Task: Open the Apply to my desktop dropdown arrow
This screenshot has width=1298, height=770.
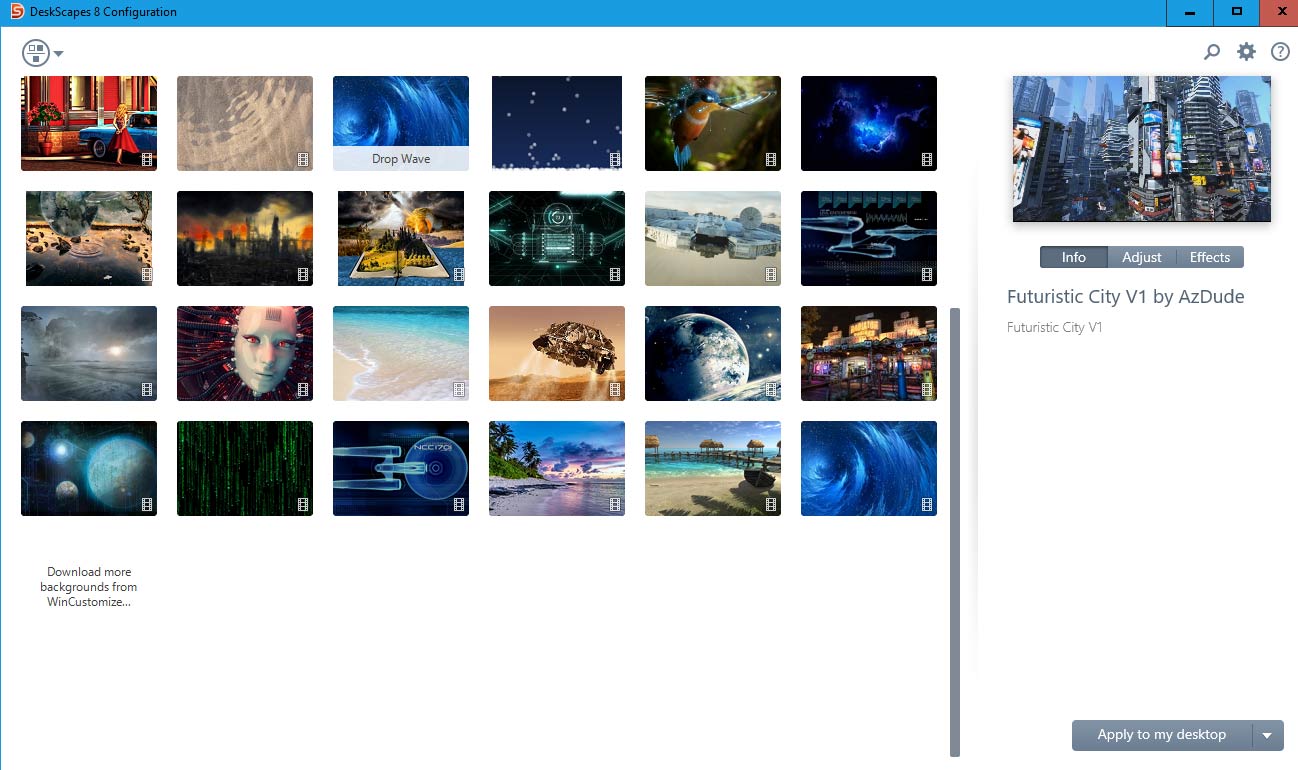Action: click(x=1268, y=735)
